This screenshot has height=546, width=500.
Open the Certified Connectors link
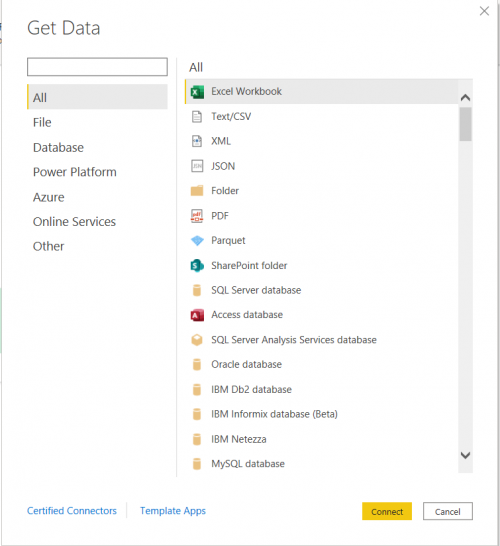pos(72,511)
